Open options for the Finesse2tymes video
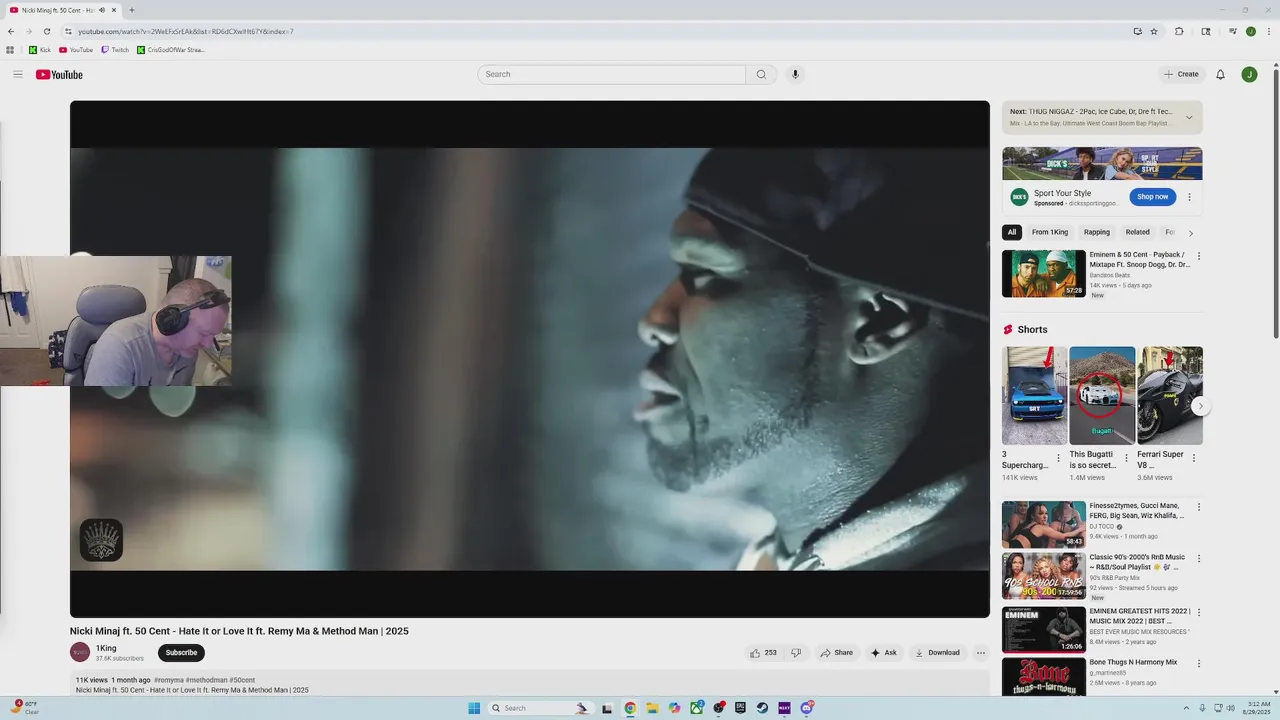This screenshot has width=1280, height=720. (1199, 507)
